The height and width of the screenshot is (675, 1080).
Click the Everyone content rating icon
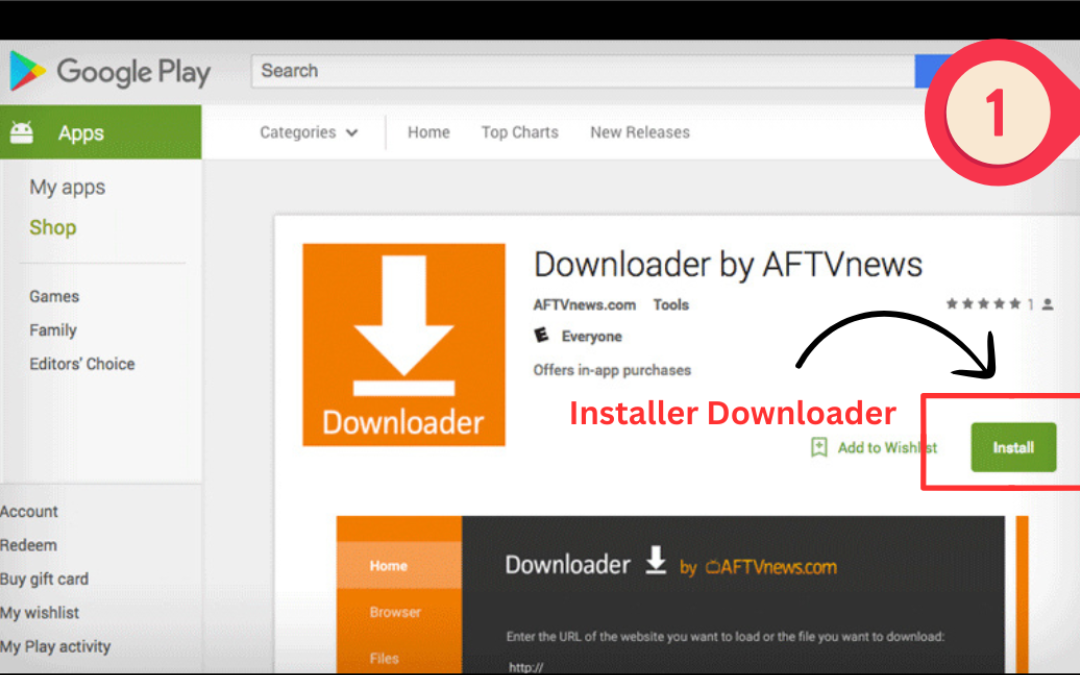coord(542,336)
